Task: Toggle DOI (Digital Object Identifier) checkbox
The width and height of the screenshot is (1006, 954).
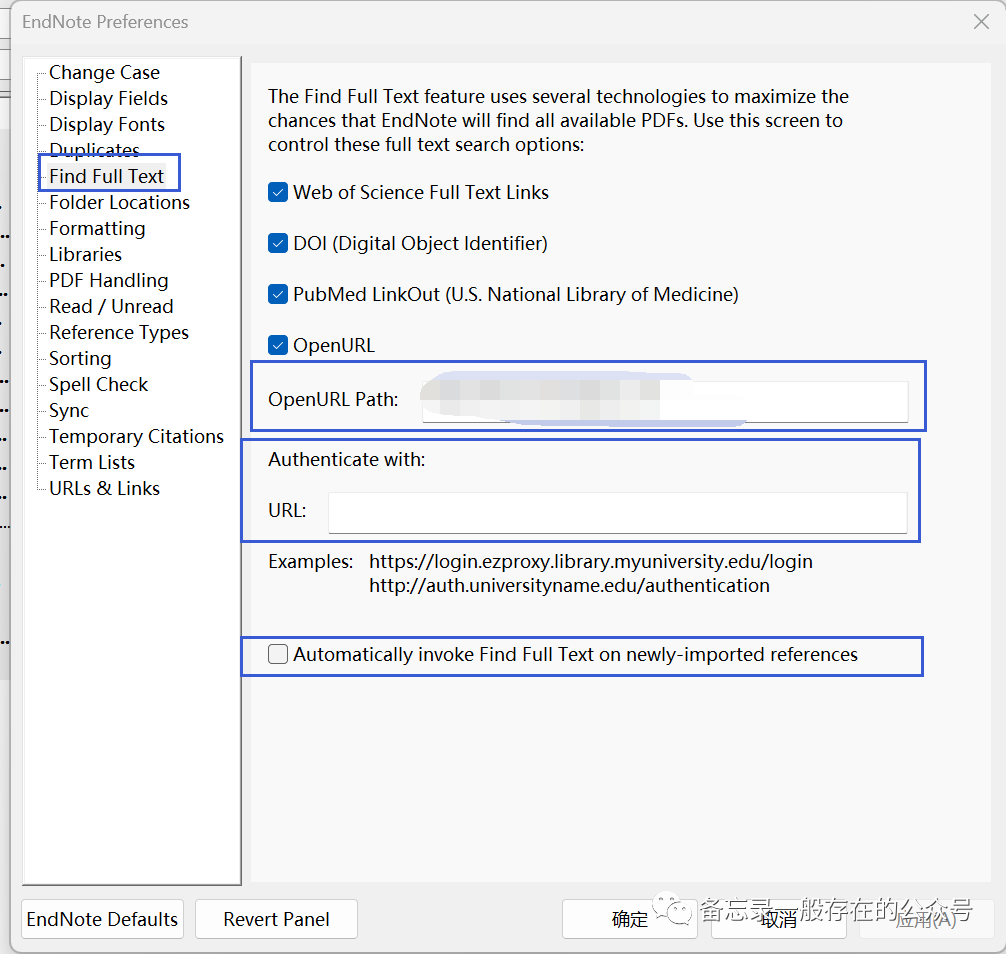Action: pyautogui.click(x=278, y=243)
